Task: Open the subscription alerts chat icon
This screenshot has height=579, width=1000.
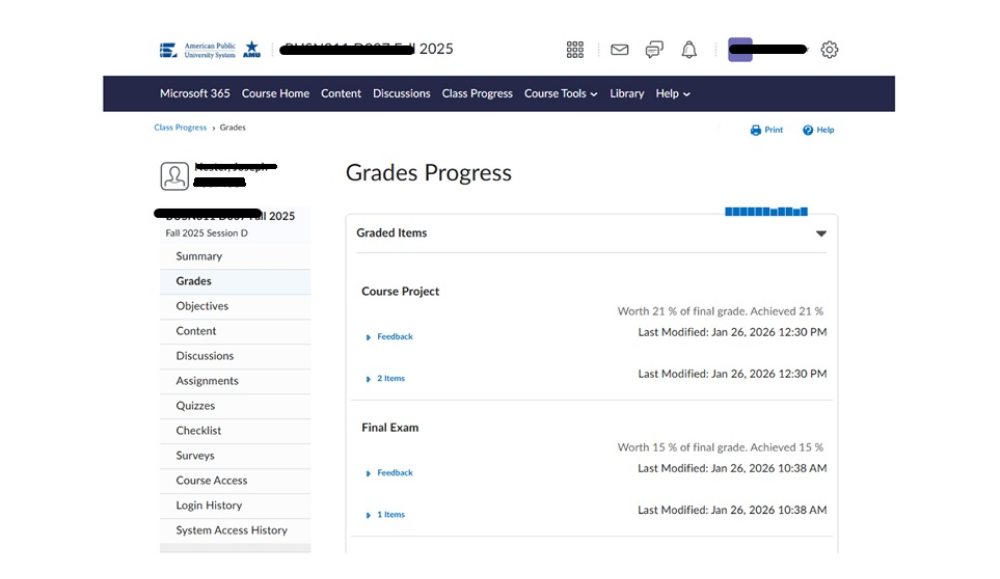Action: (x=654, y=50)
